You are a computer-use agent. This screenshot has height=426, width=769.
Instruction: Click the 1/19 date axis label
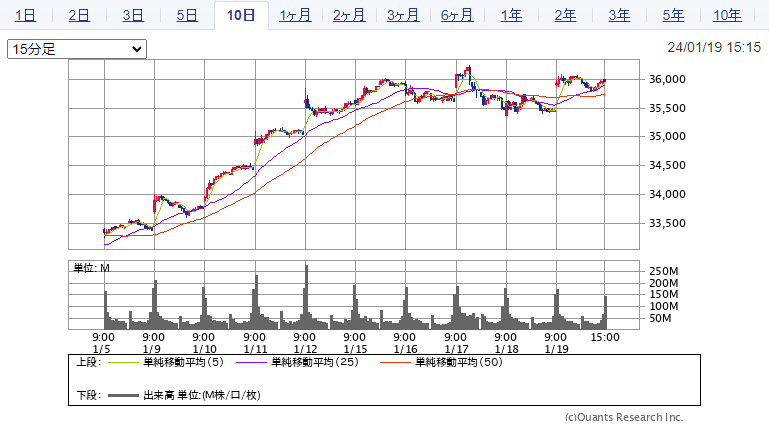pyautogui.click(x=557, y=349)
